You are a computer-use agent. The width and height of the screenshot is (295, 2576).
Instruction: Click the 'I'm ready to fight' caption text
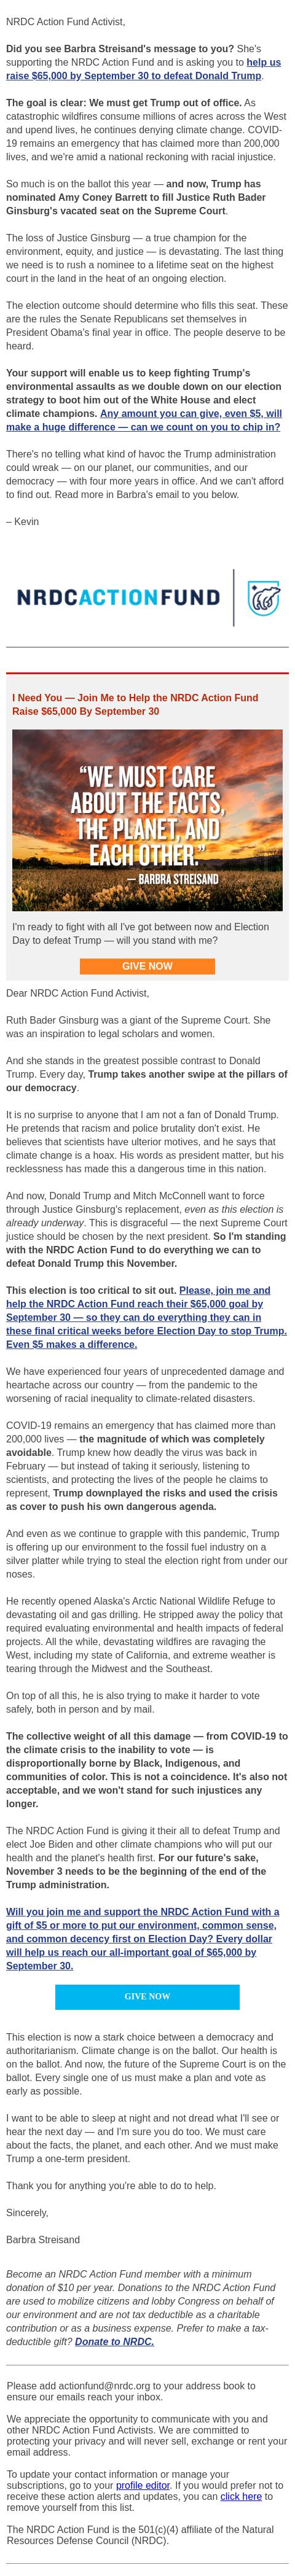click(x=141, y=933)
